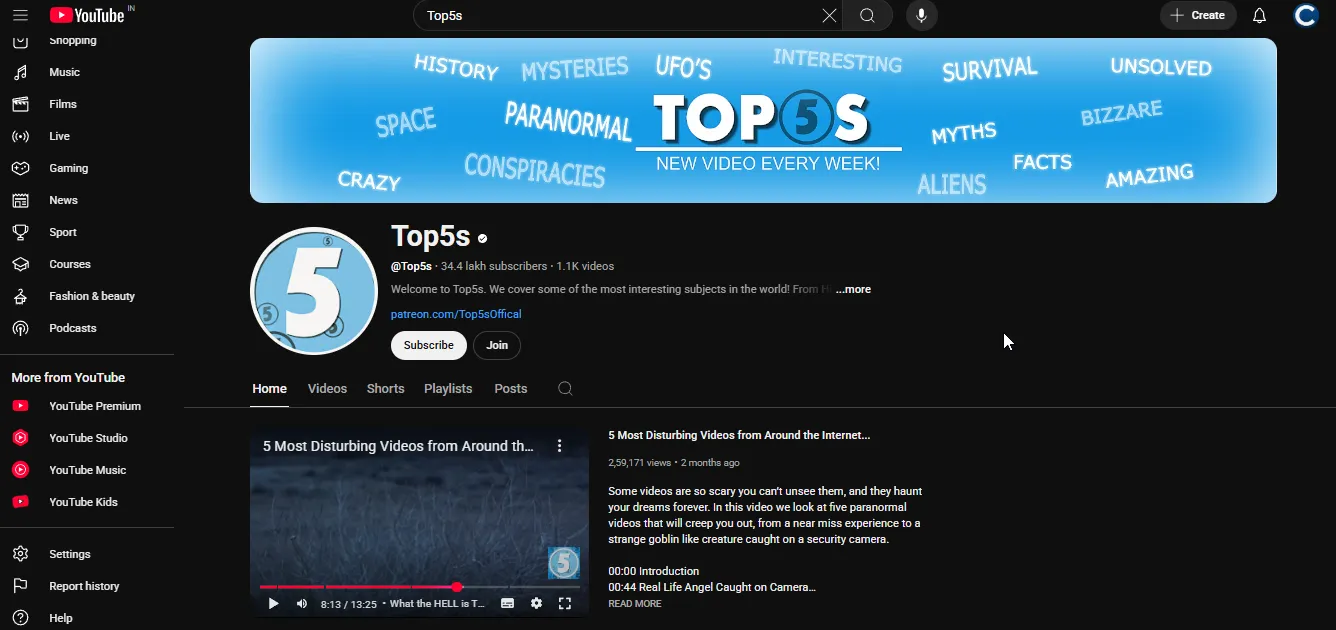Screen dimensions: 1336x630
Task: Open Shopping in the sidebar
Action: tap(87, 42)
